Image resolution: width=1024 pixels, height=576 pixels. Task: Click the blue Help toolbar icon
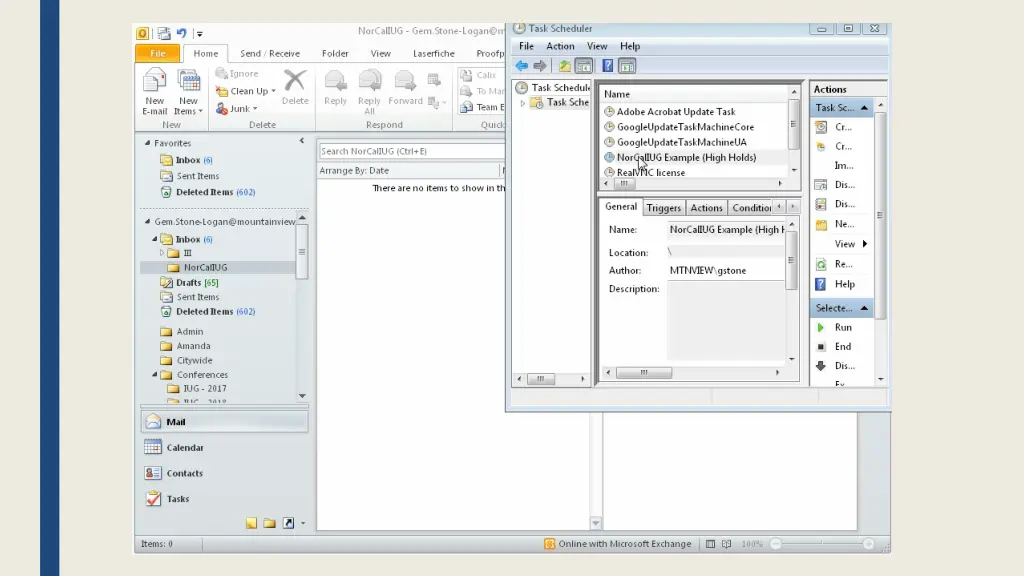click(607, 66)
